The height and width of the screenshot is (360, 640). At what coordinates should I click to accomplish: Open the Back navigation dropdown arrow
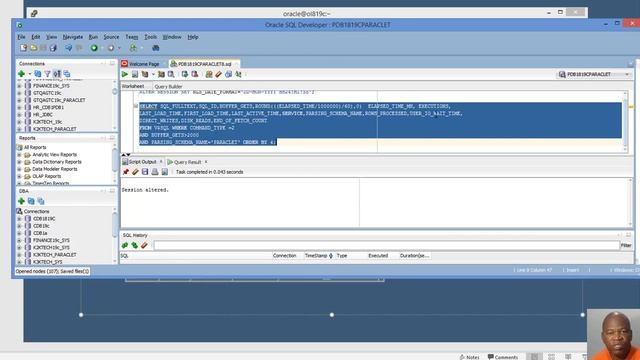[x=102, y=48]
